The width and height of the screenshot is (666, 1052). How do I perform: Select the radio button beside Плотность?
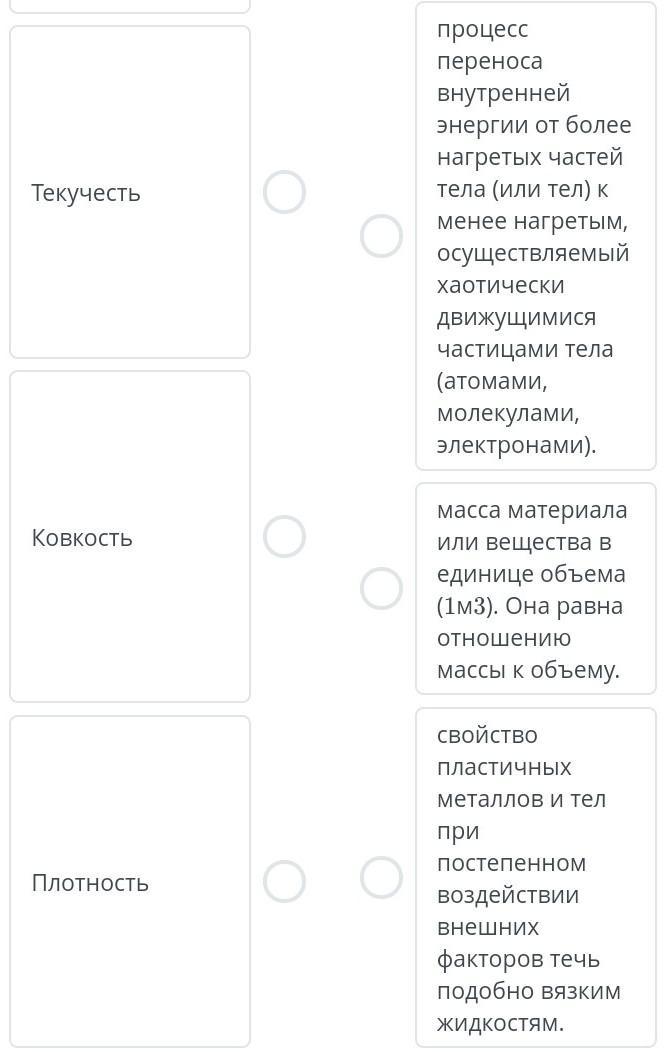point(284,881)
